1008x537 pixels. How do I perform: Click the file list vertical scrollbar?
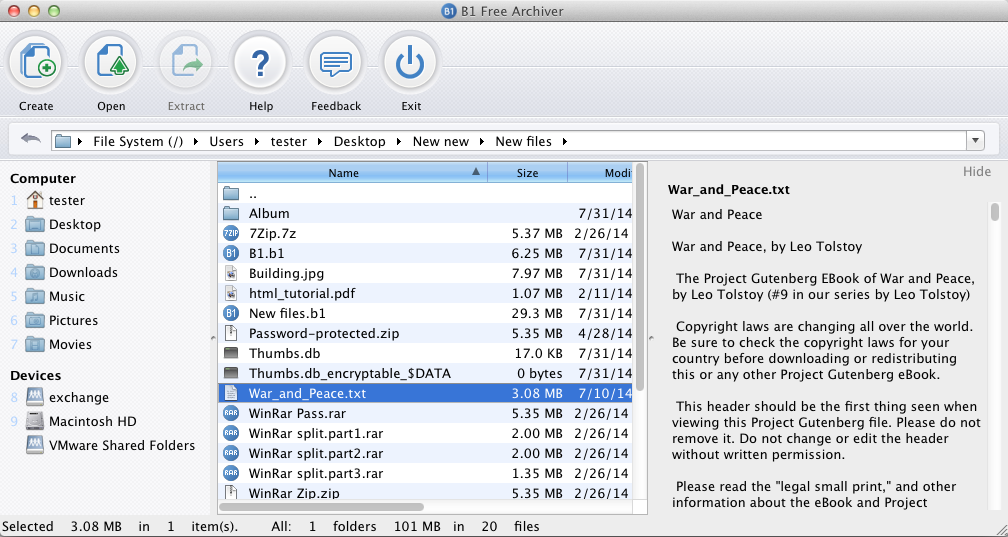[640, 280]
